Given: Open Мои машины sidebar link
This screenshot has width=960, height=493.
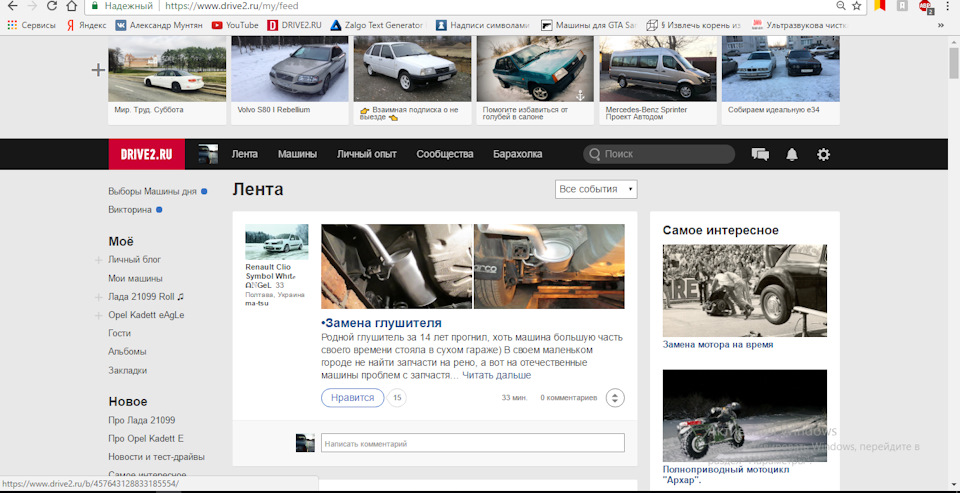Looking at the screenshot, I should point(135,278).
